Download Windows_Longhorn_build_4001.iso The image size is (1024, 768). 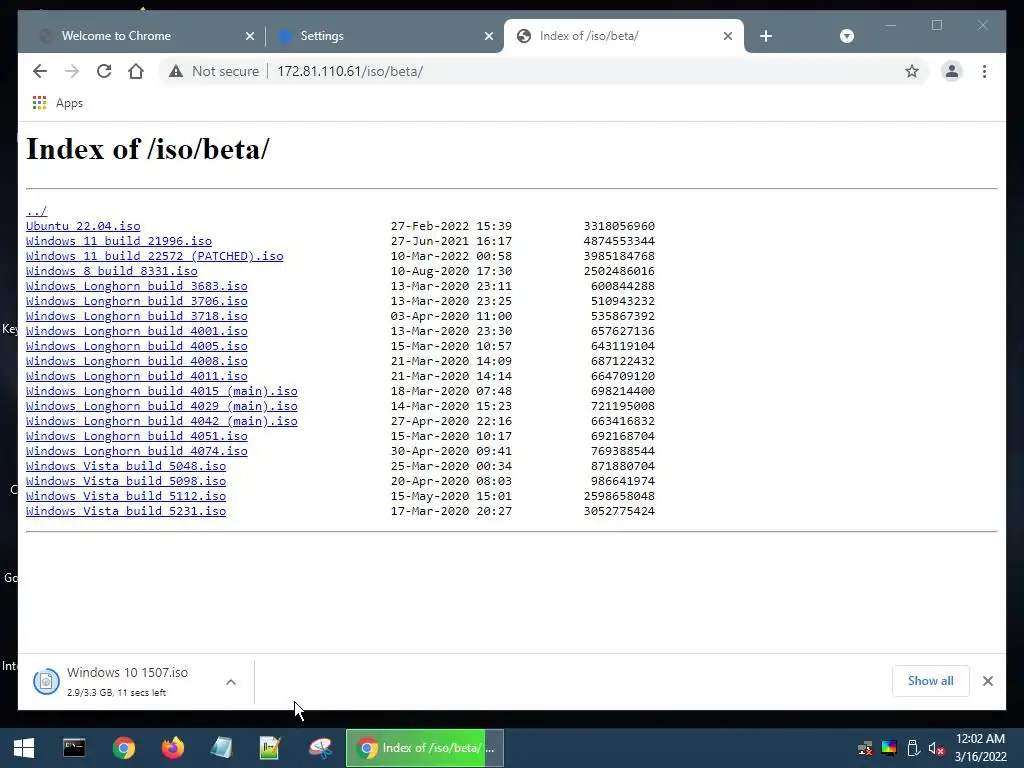136,331
